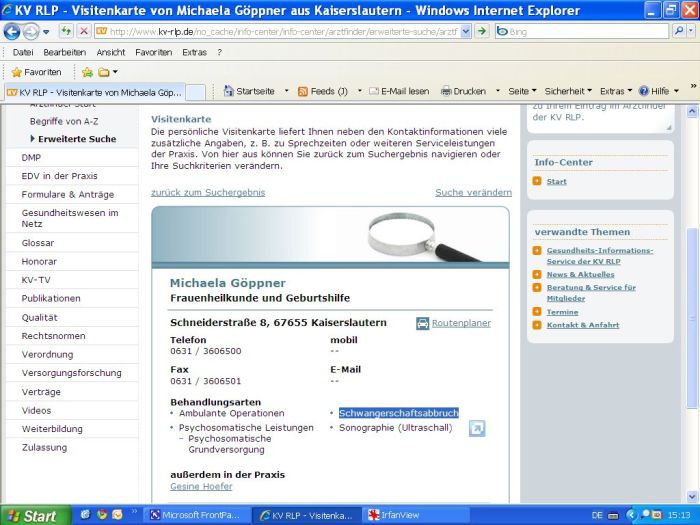This screenshot has width=700, height=525.
Task: Click the search magnifier button
Action: pyautogui.click(x=679, y=31)
